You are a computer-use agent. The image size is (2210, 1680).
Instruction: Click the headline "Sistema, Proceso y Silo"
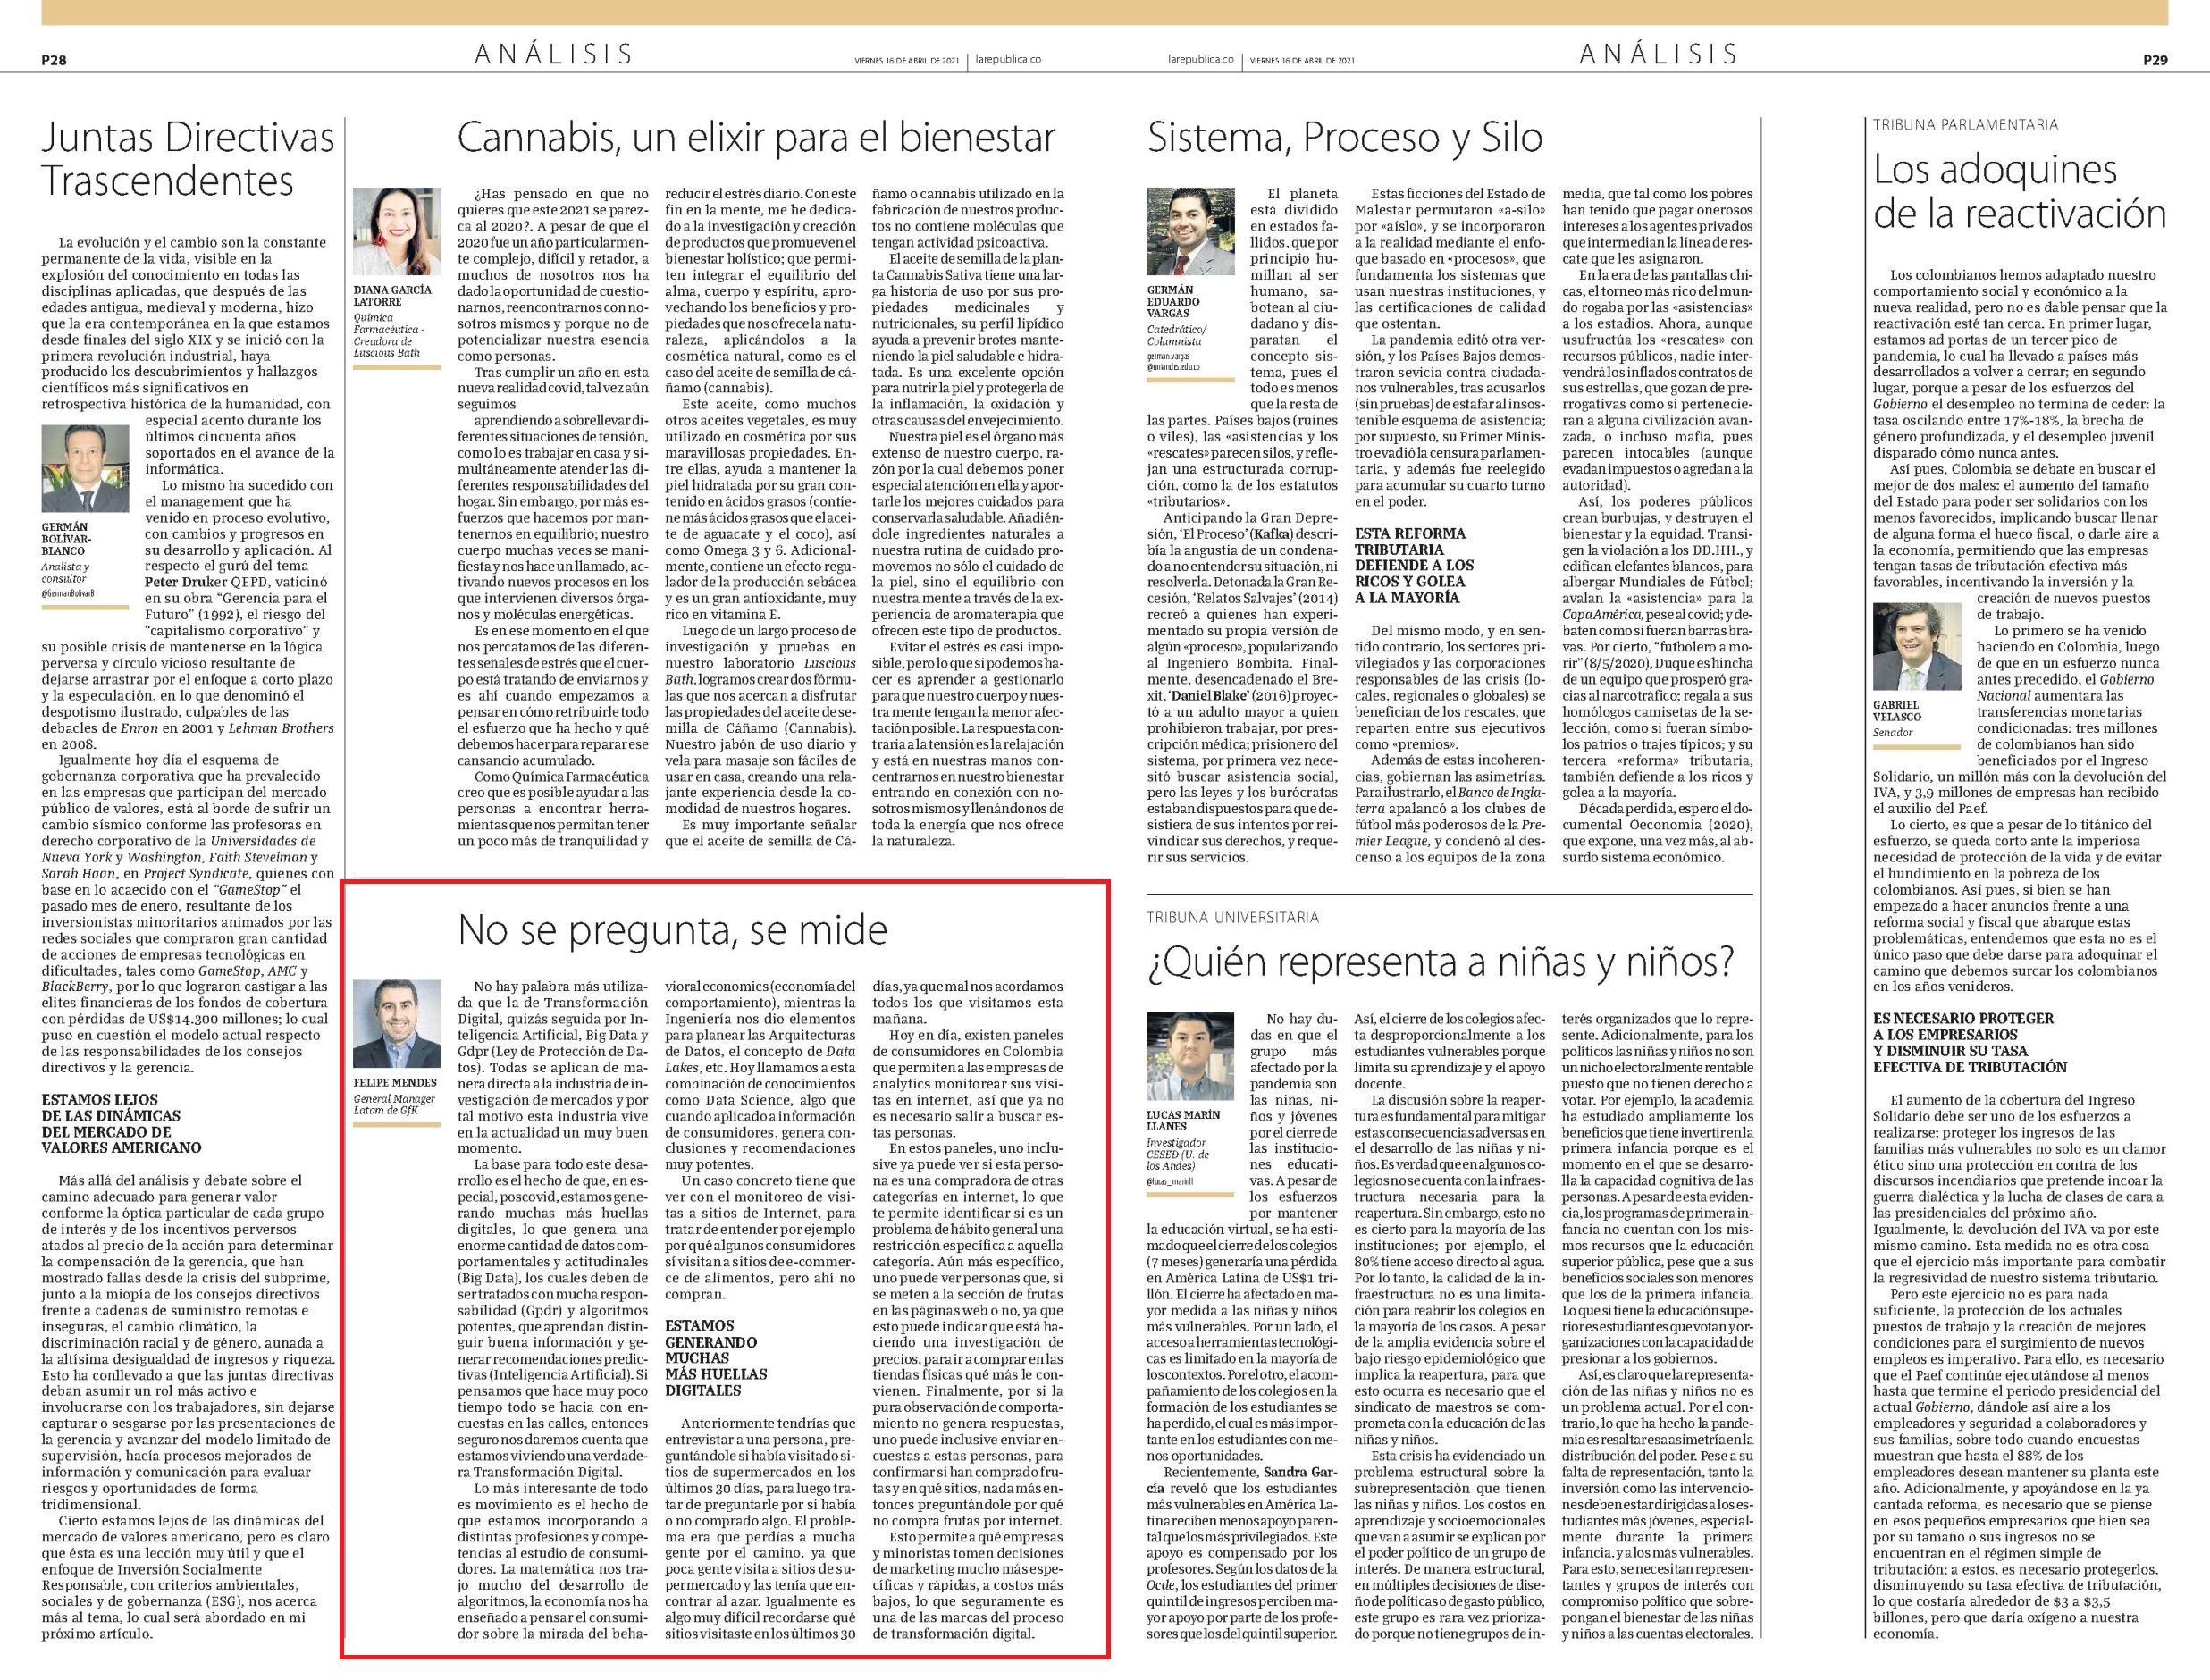[1345, 139]
